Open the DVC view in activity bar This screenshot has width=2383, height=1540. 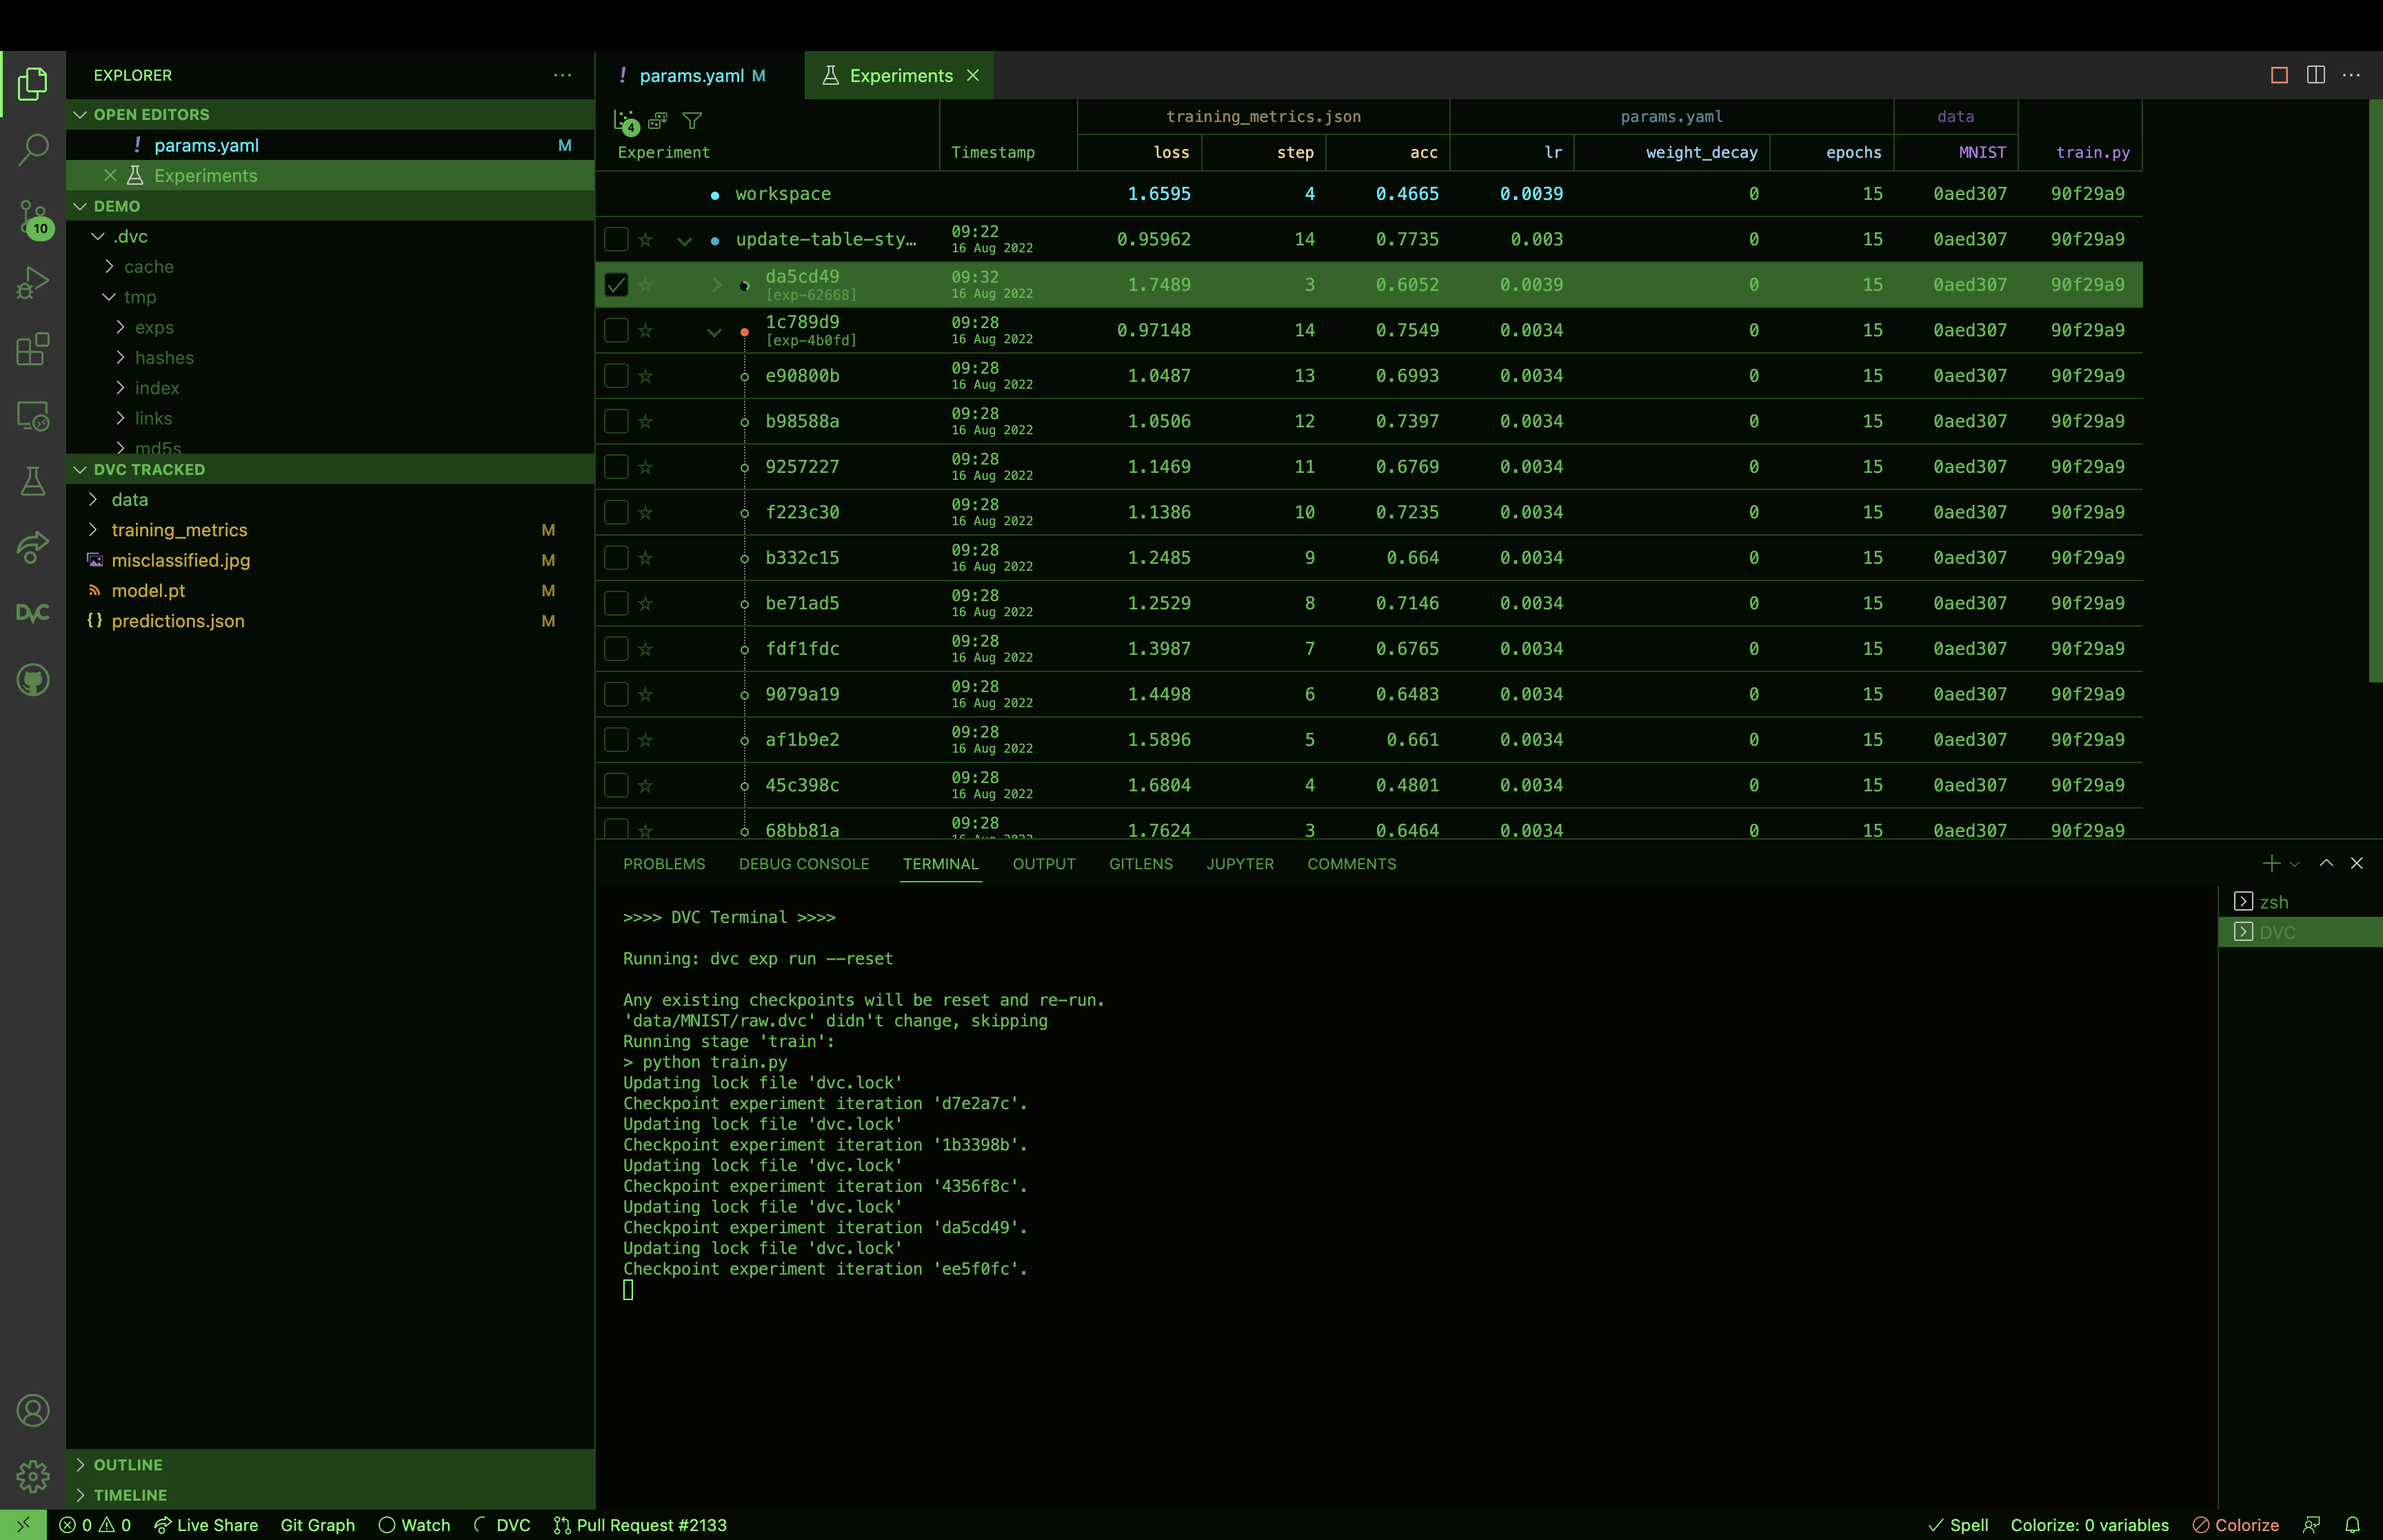[x=33, y=613]
